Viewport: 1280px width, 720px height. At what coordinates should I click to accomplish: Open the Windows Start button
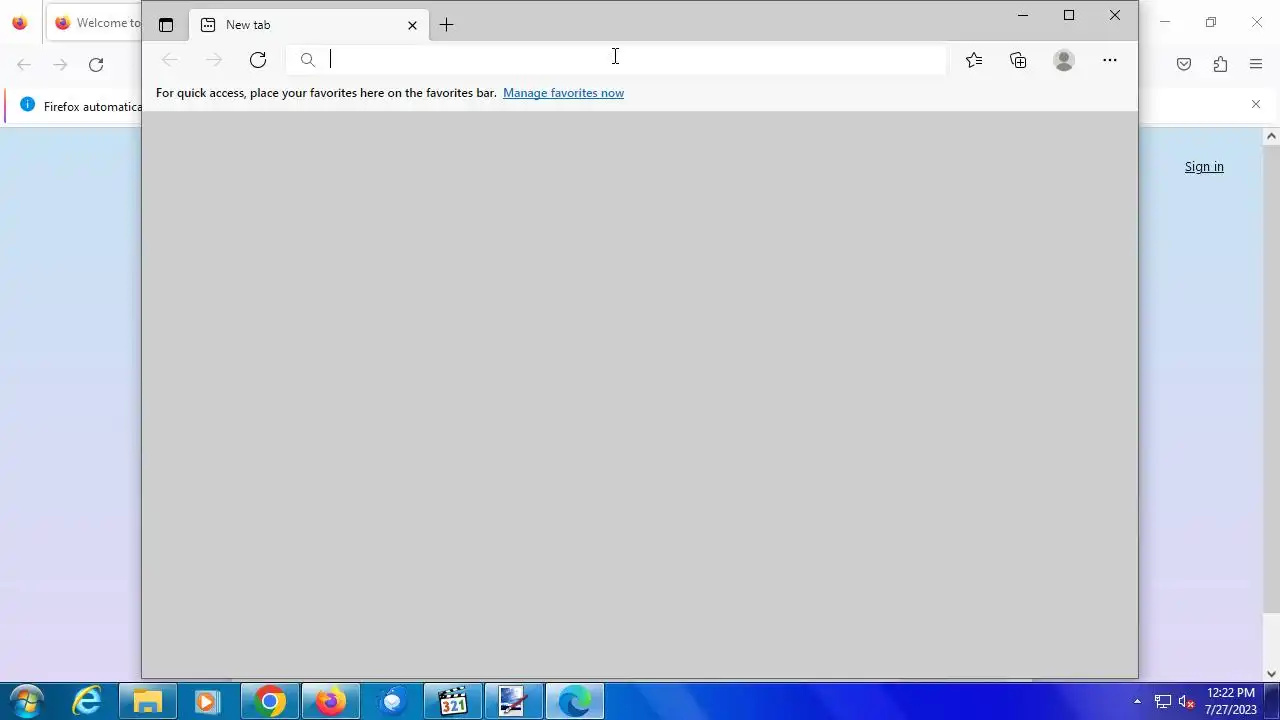pos(26,701)
